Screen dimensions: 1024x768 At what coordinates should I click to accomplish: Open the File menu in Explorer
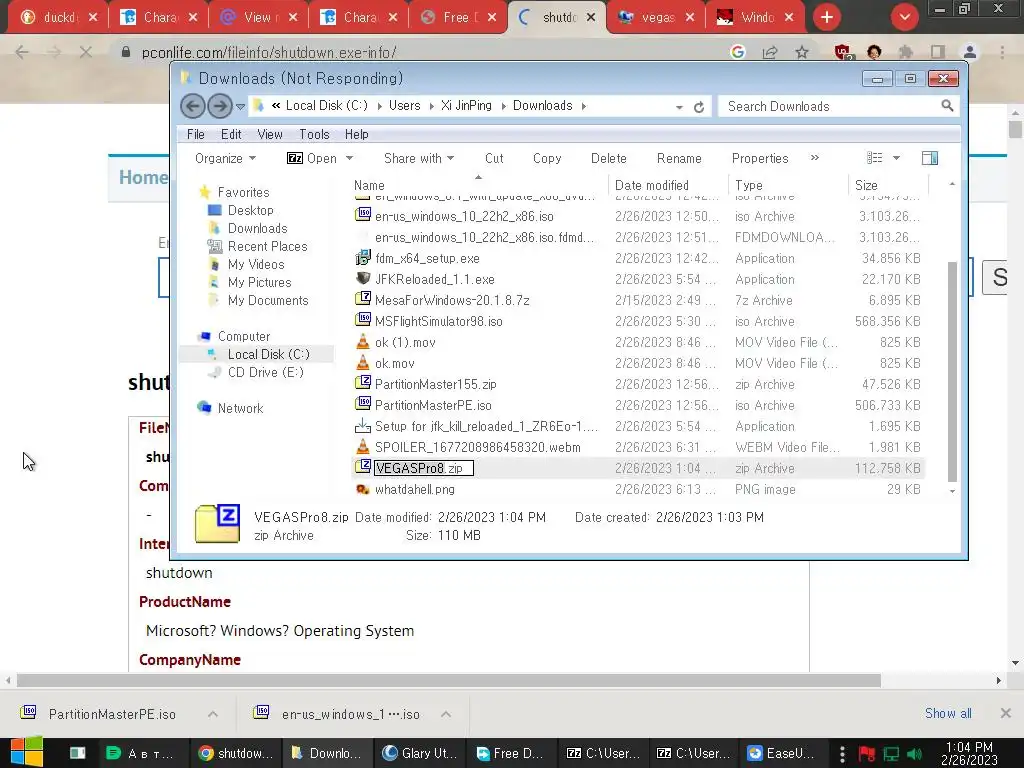196,134
